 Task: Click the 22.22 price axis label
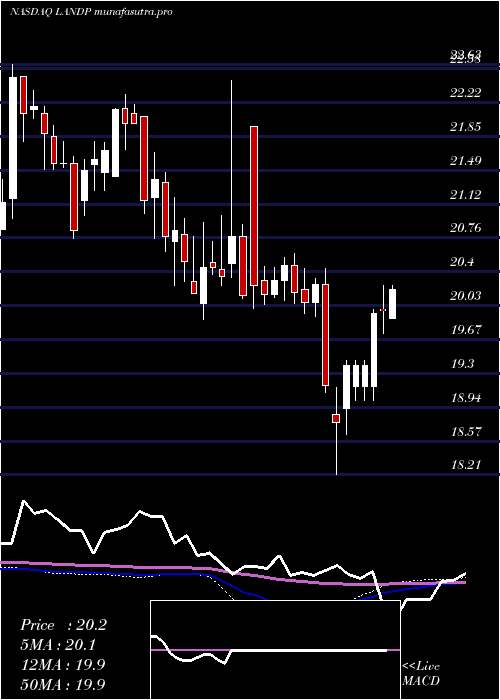(x=466, y=93)
